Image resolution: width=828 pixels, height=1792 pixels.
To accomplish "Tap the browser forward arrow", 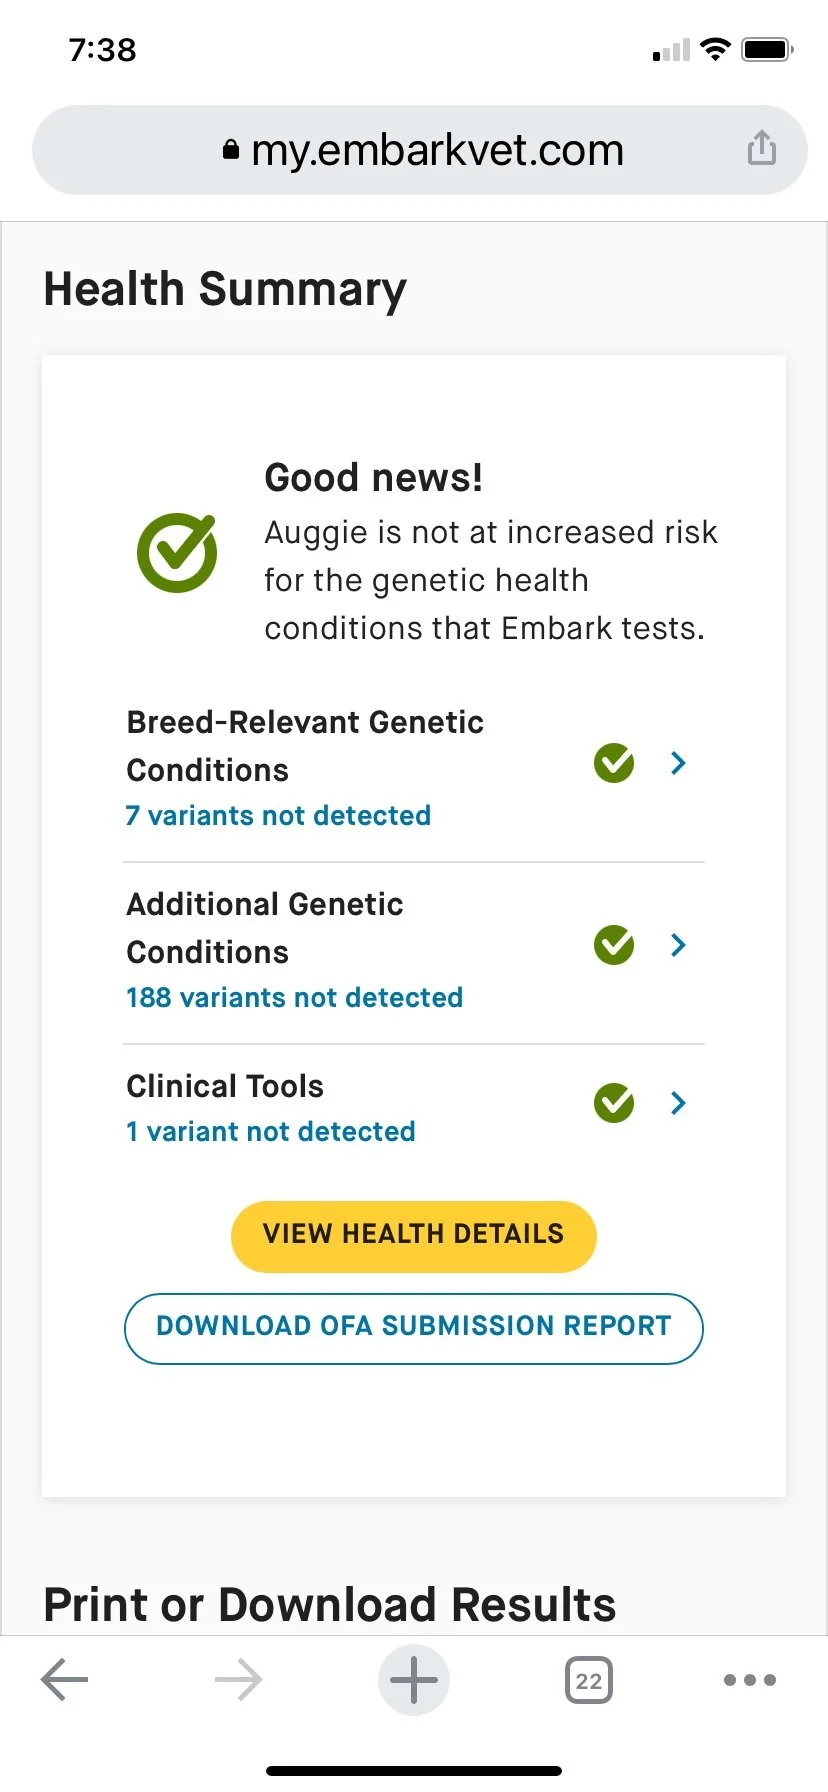I will pos(238,1680).
